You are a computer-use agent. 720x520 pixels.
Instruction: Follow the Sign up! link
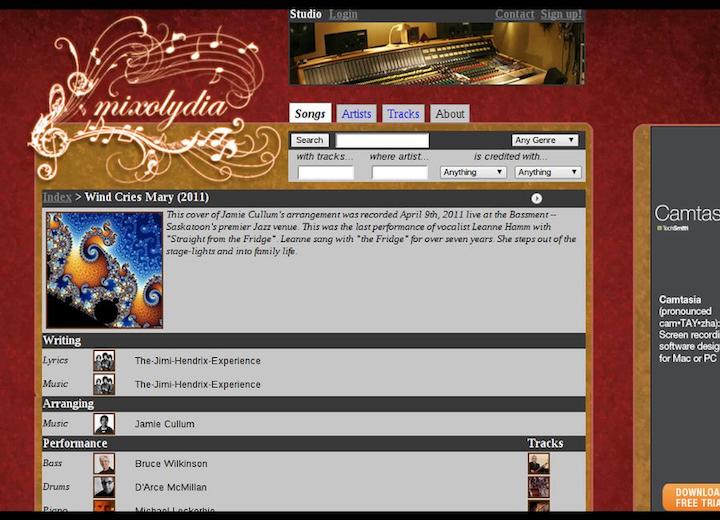pos(561,14)
